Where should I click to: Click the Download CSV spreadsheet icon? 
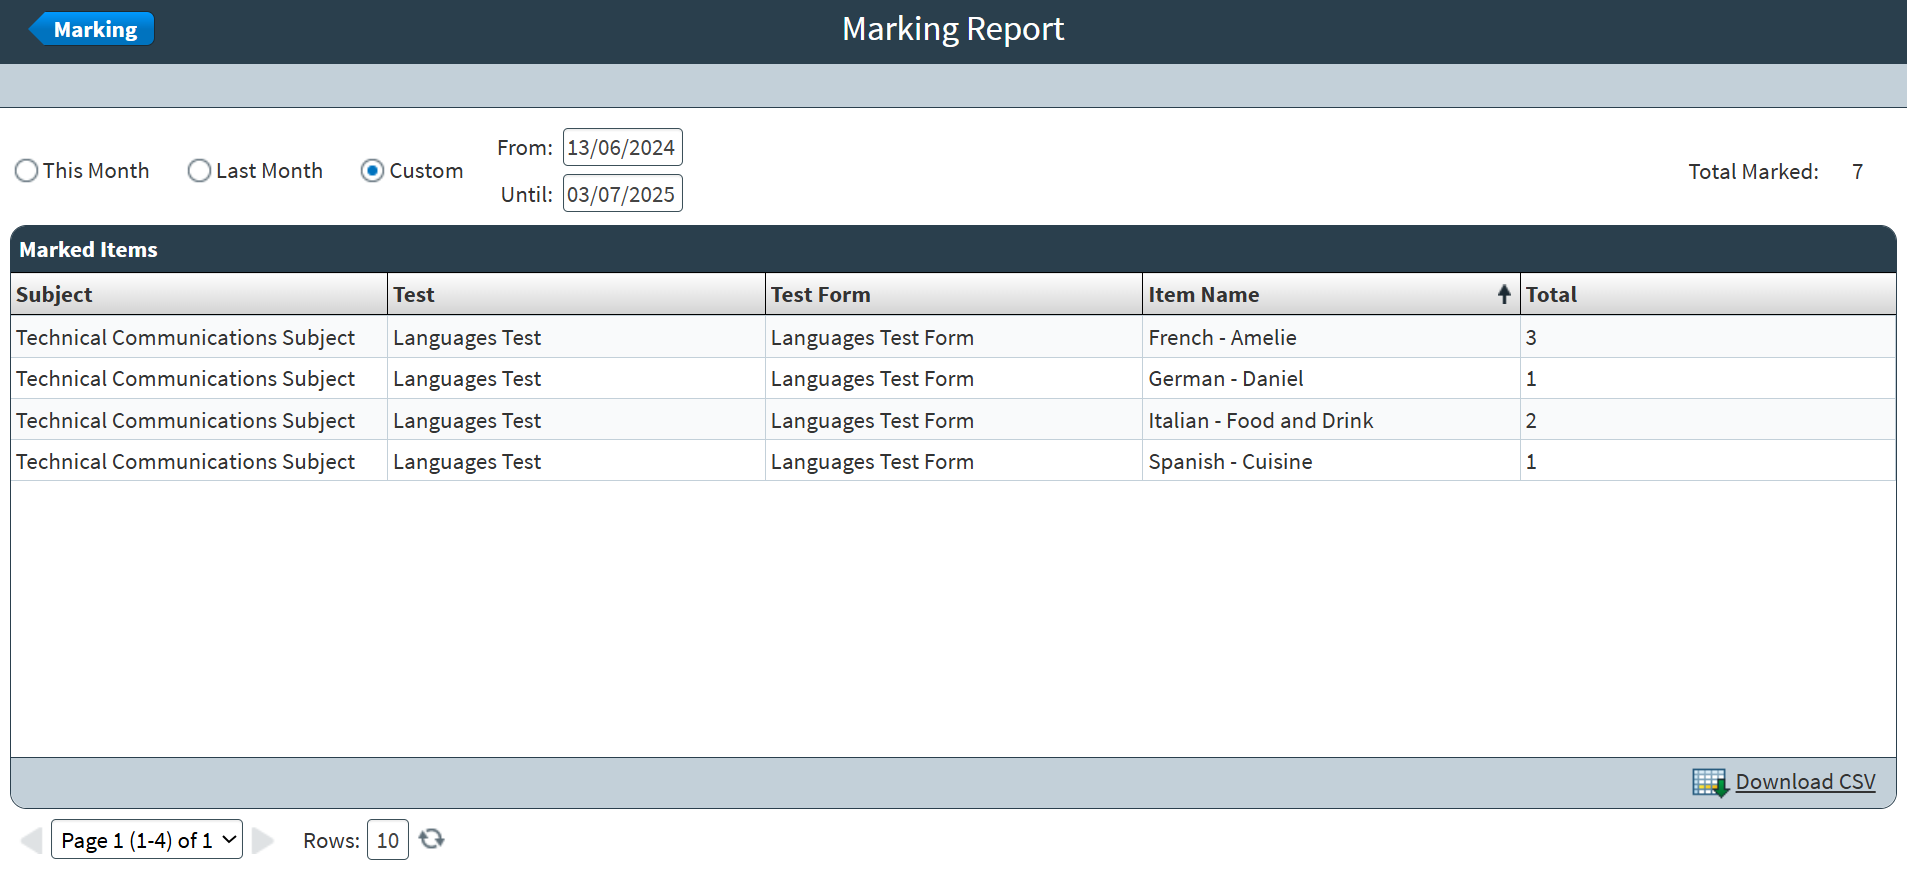(1709, 782)
